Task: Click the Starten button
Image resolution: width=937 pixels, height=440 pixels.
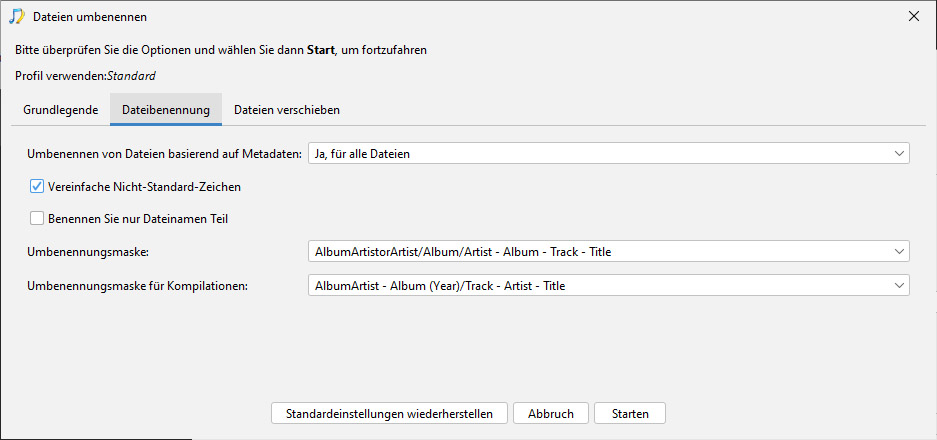Action: (x=630, y=413)
